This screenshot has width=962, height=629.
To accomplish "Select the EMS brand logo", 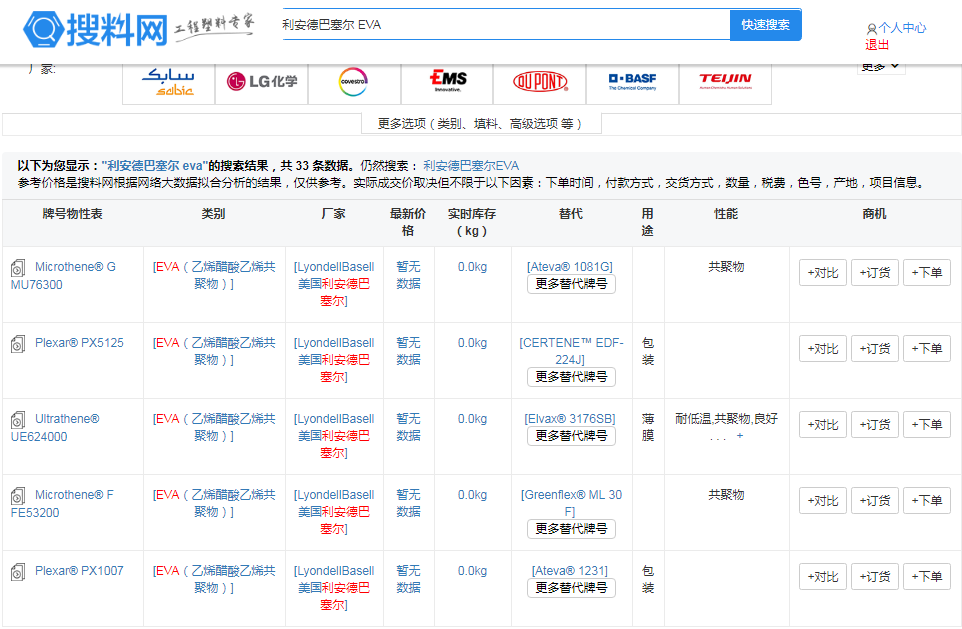I will (447, 81).
